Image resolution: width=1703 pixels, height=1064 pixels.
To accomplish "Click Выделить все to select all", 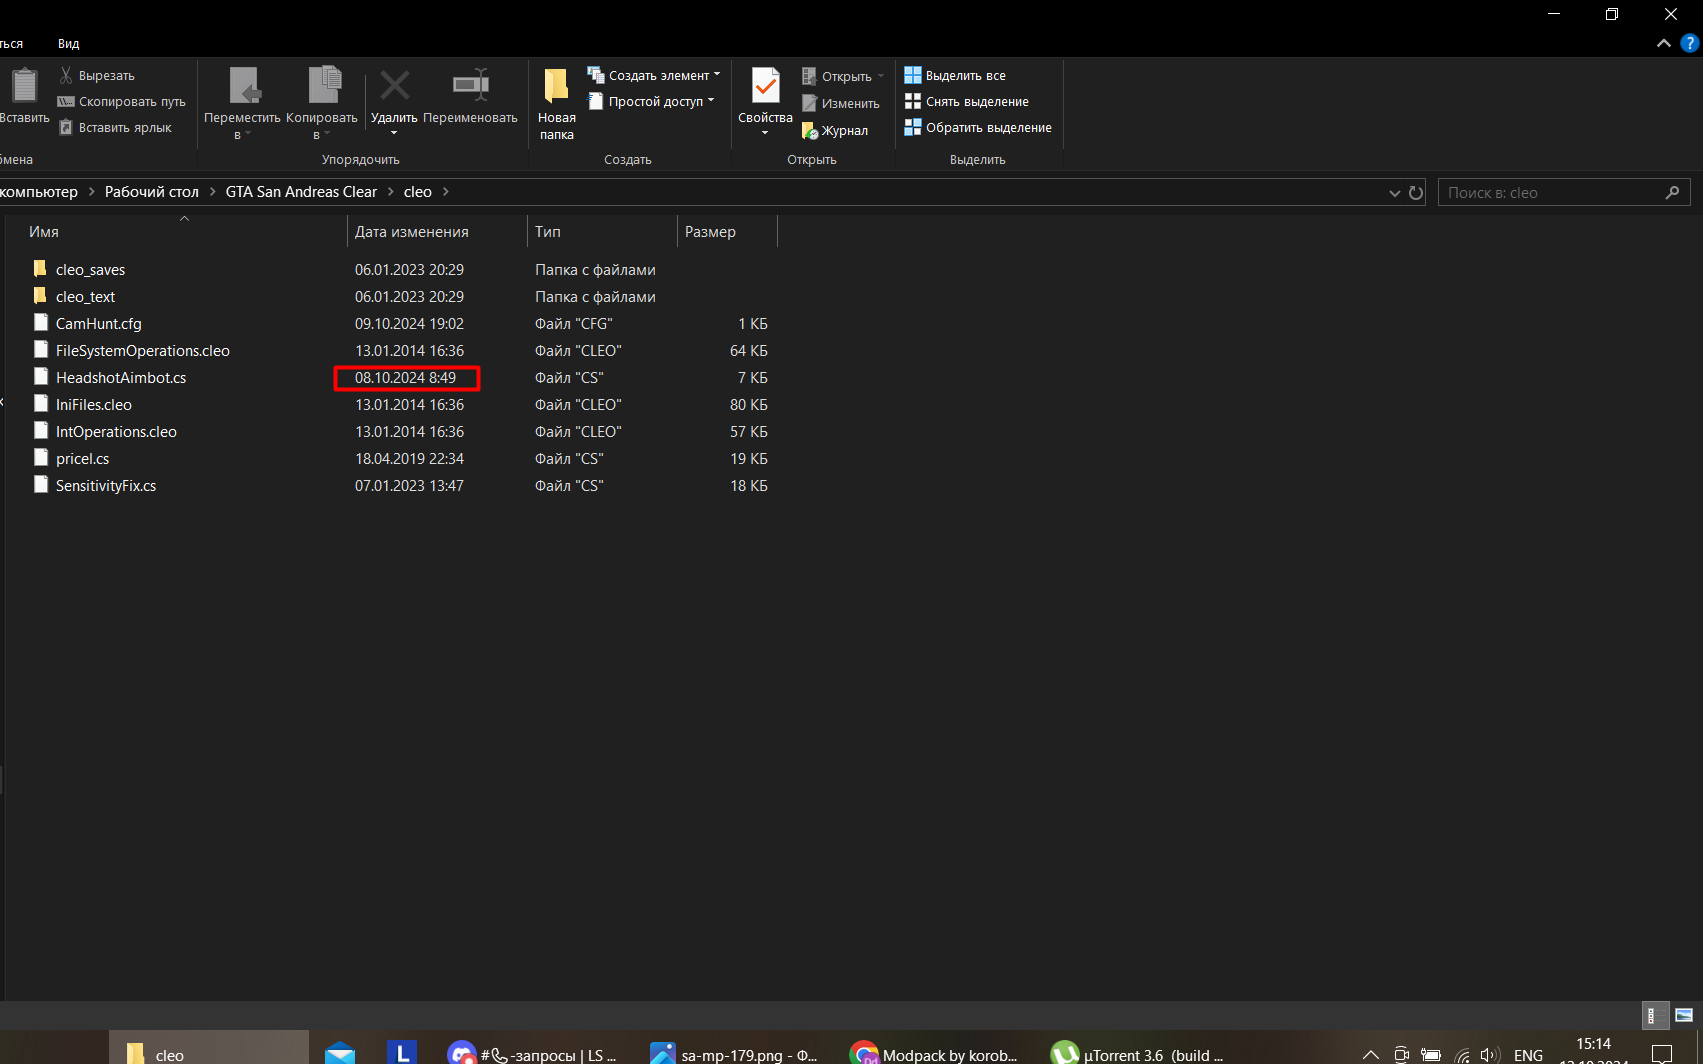I will coord(955,75).
